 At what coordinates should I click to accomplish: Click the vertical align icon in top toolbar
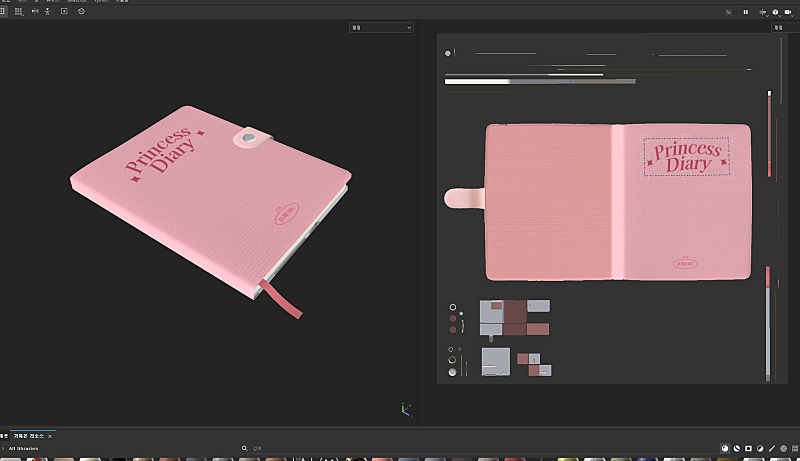point(49,11)
